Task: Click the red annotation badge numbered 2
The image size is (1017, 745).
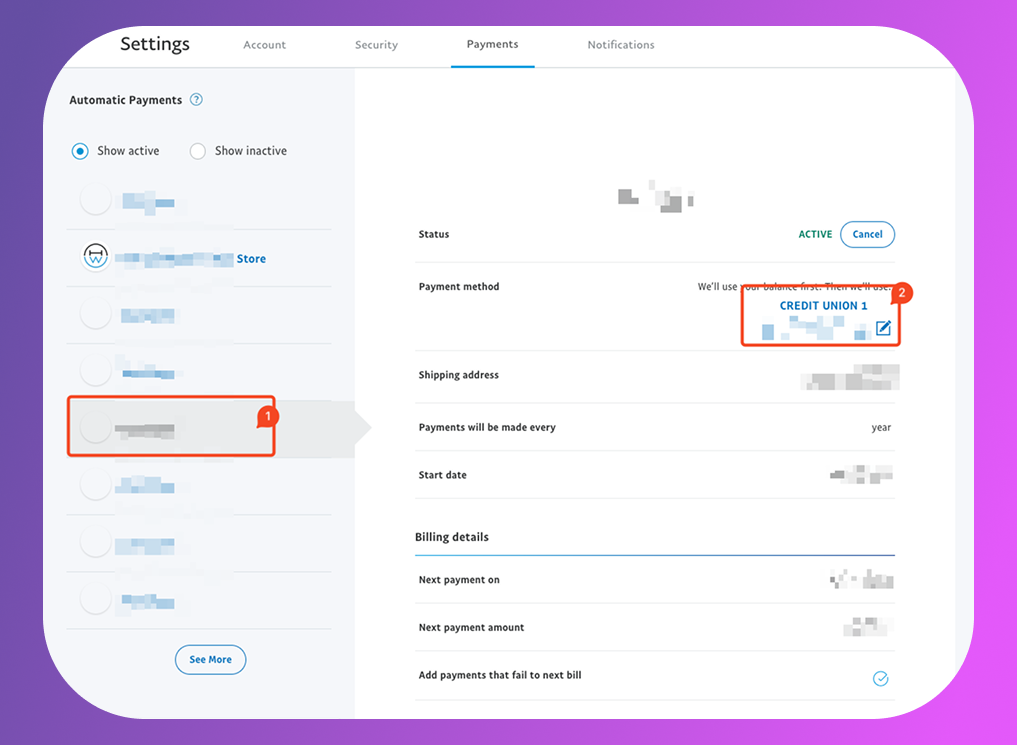Action: coord(901,293)
